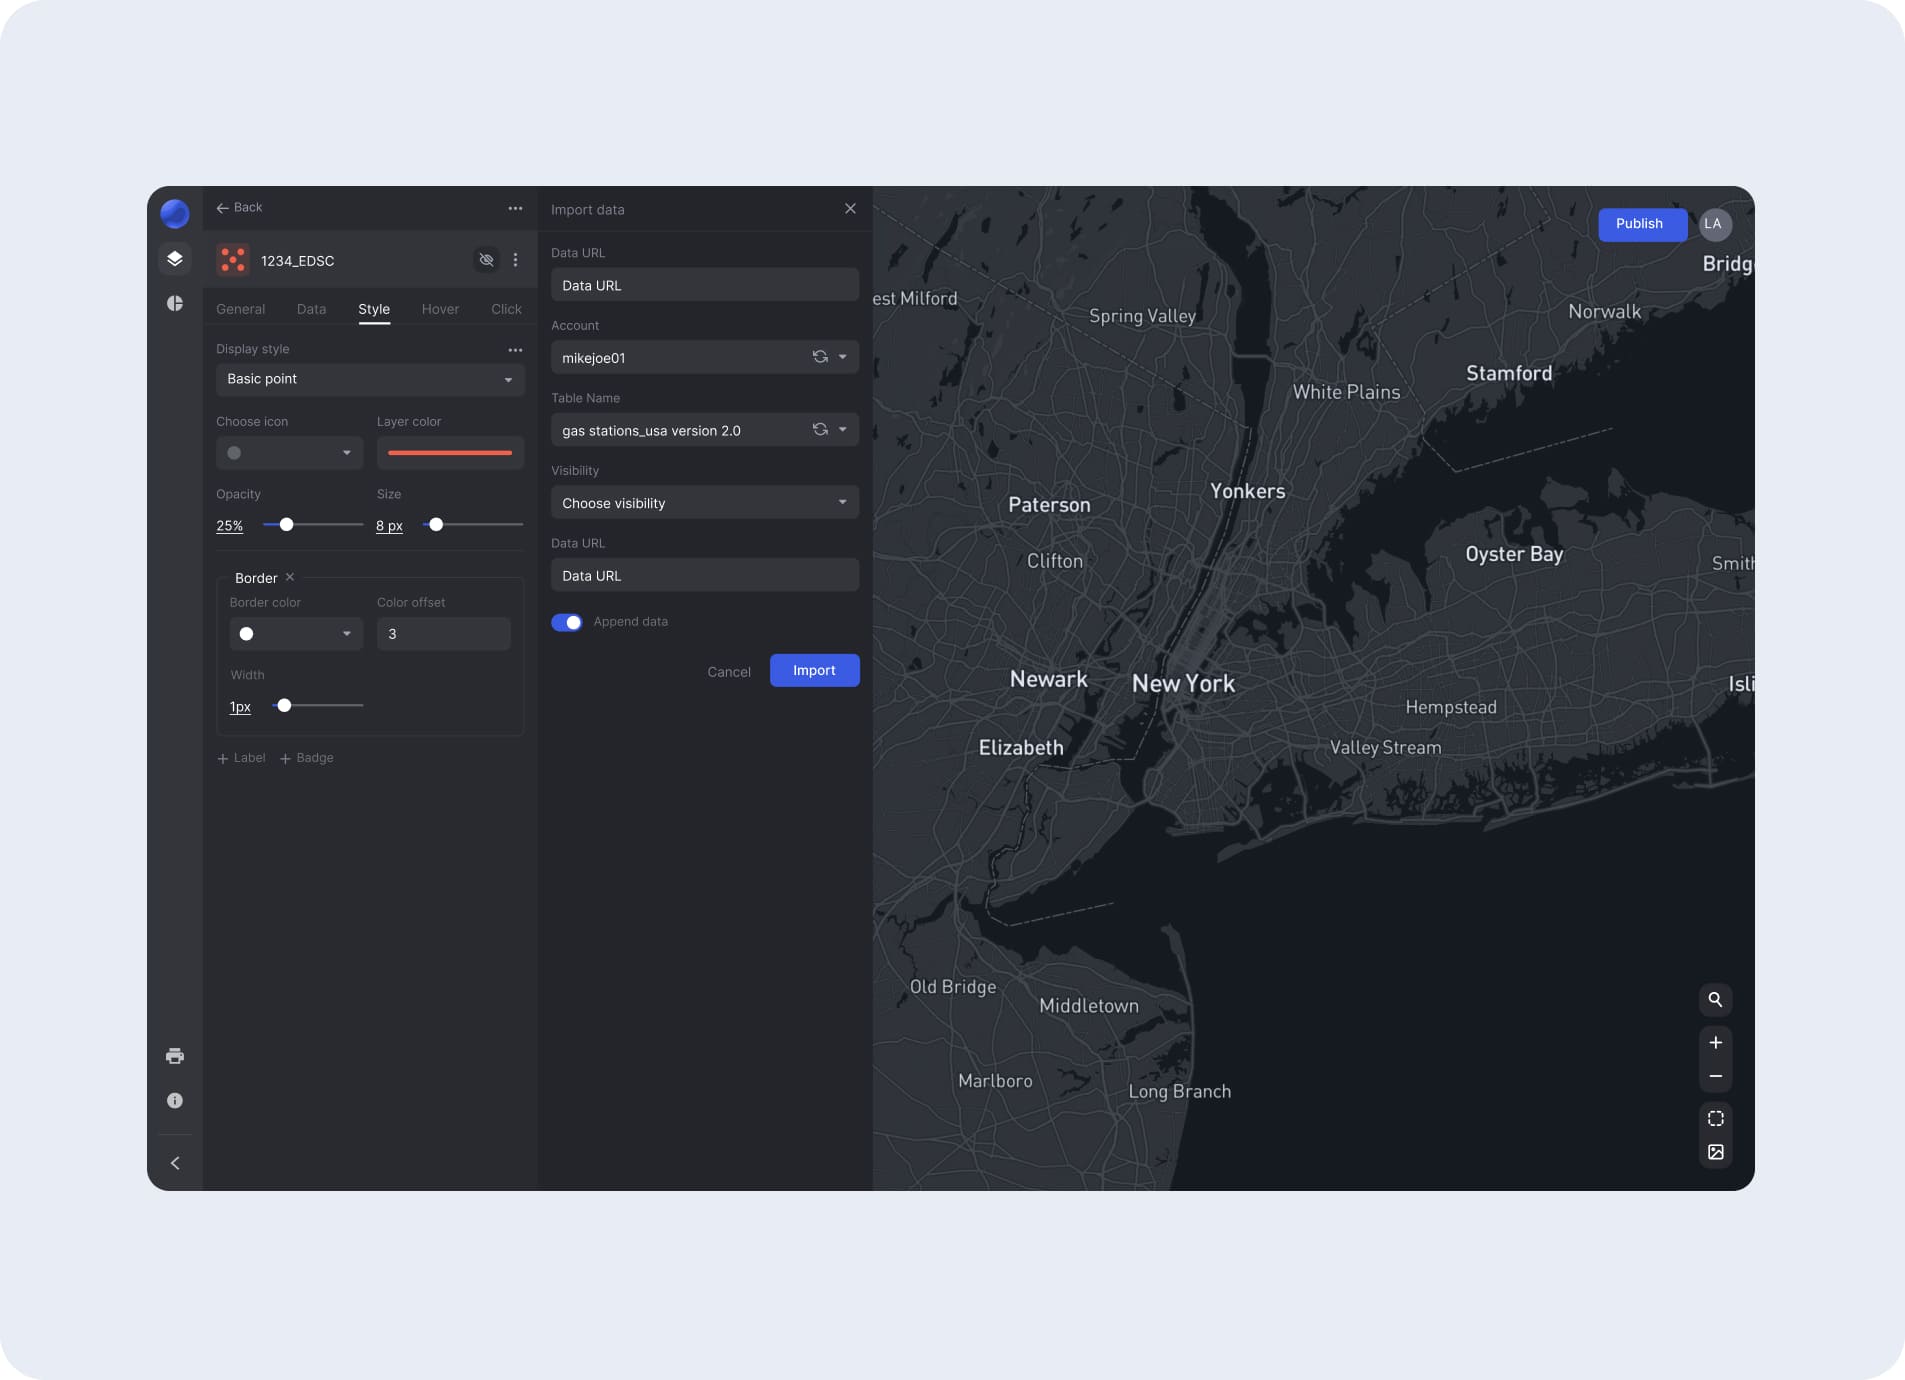This screenshot has width=1905, height=1380.
Task: Switch to the General tab
Action: click(241, 309)
